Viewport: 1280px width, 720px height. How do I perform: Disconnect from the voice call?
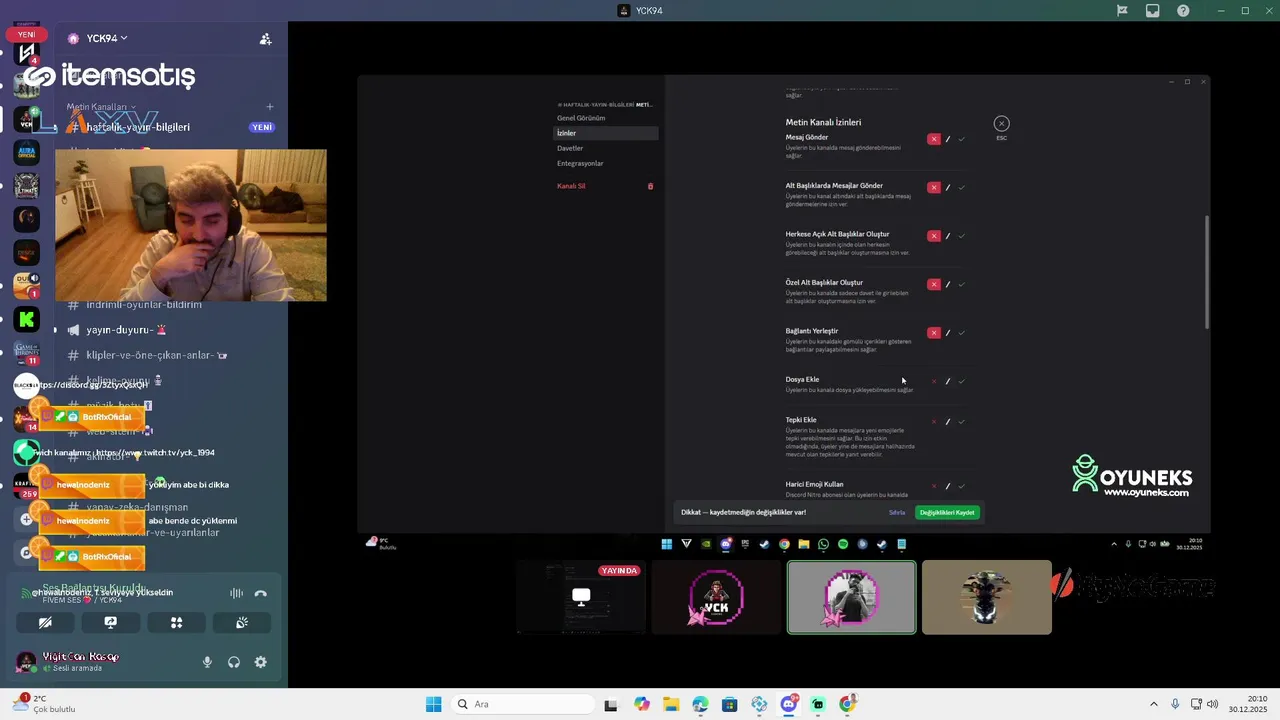coord(261,593)
